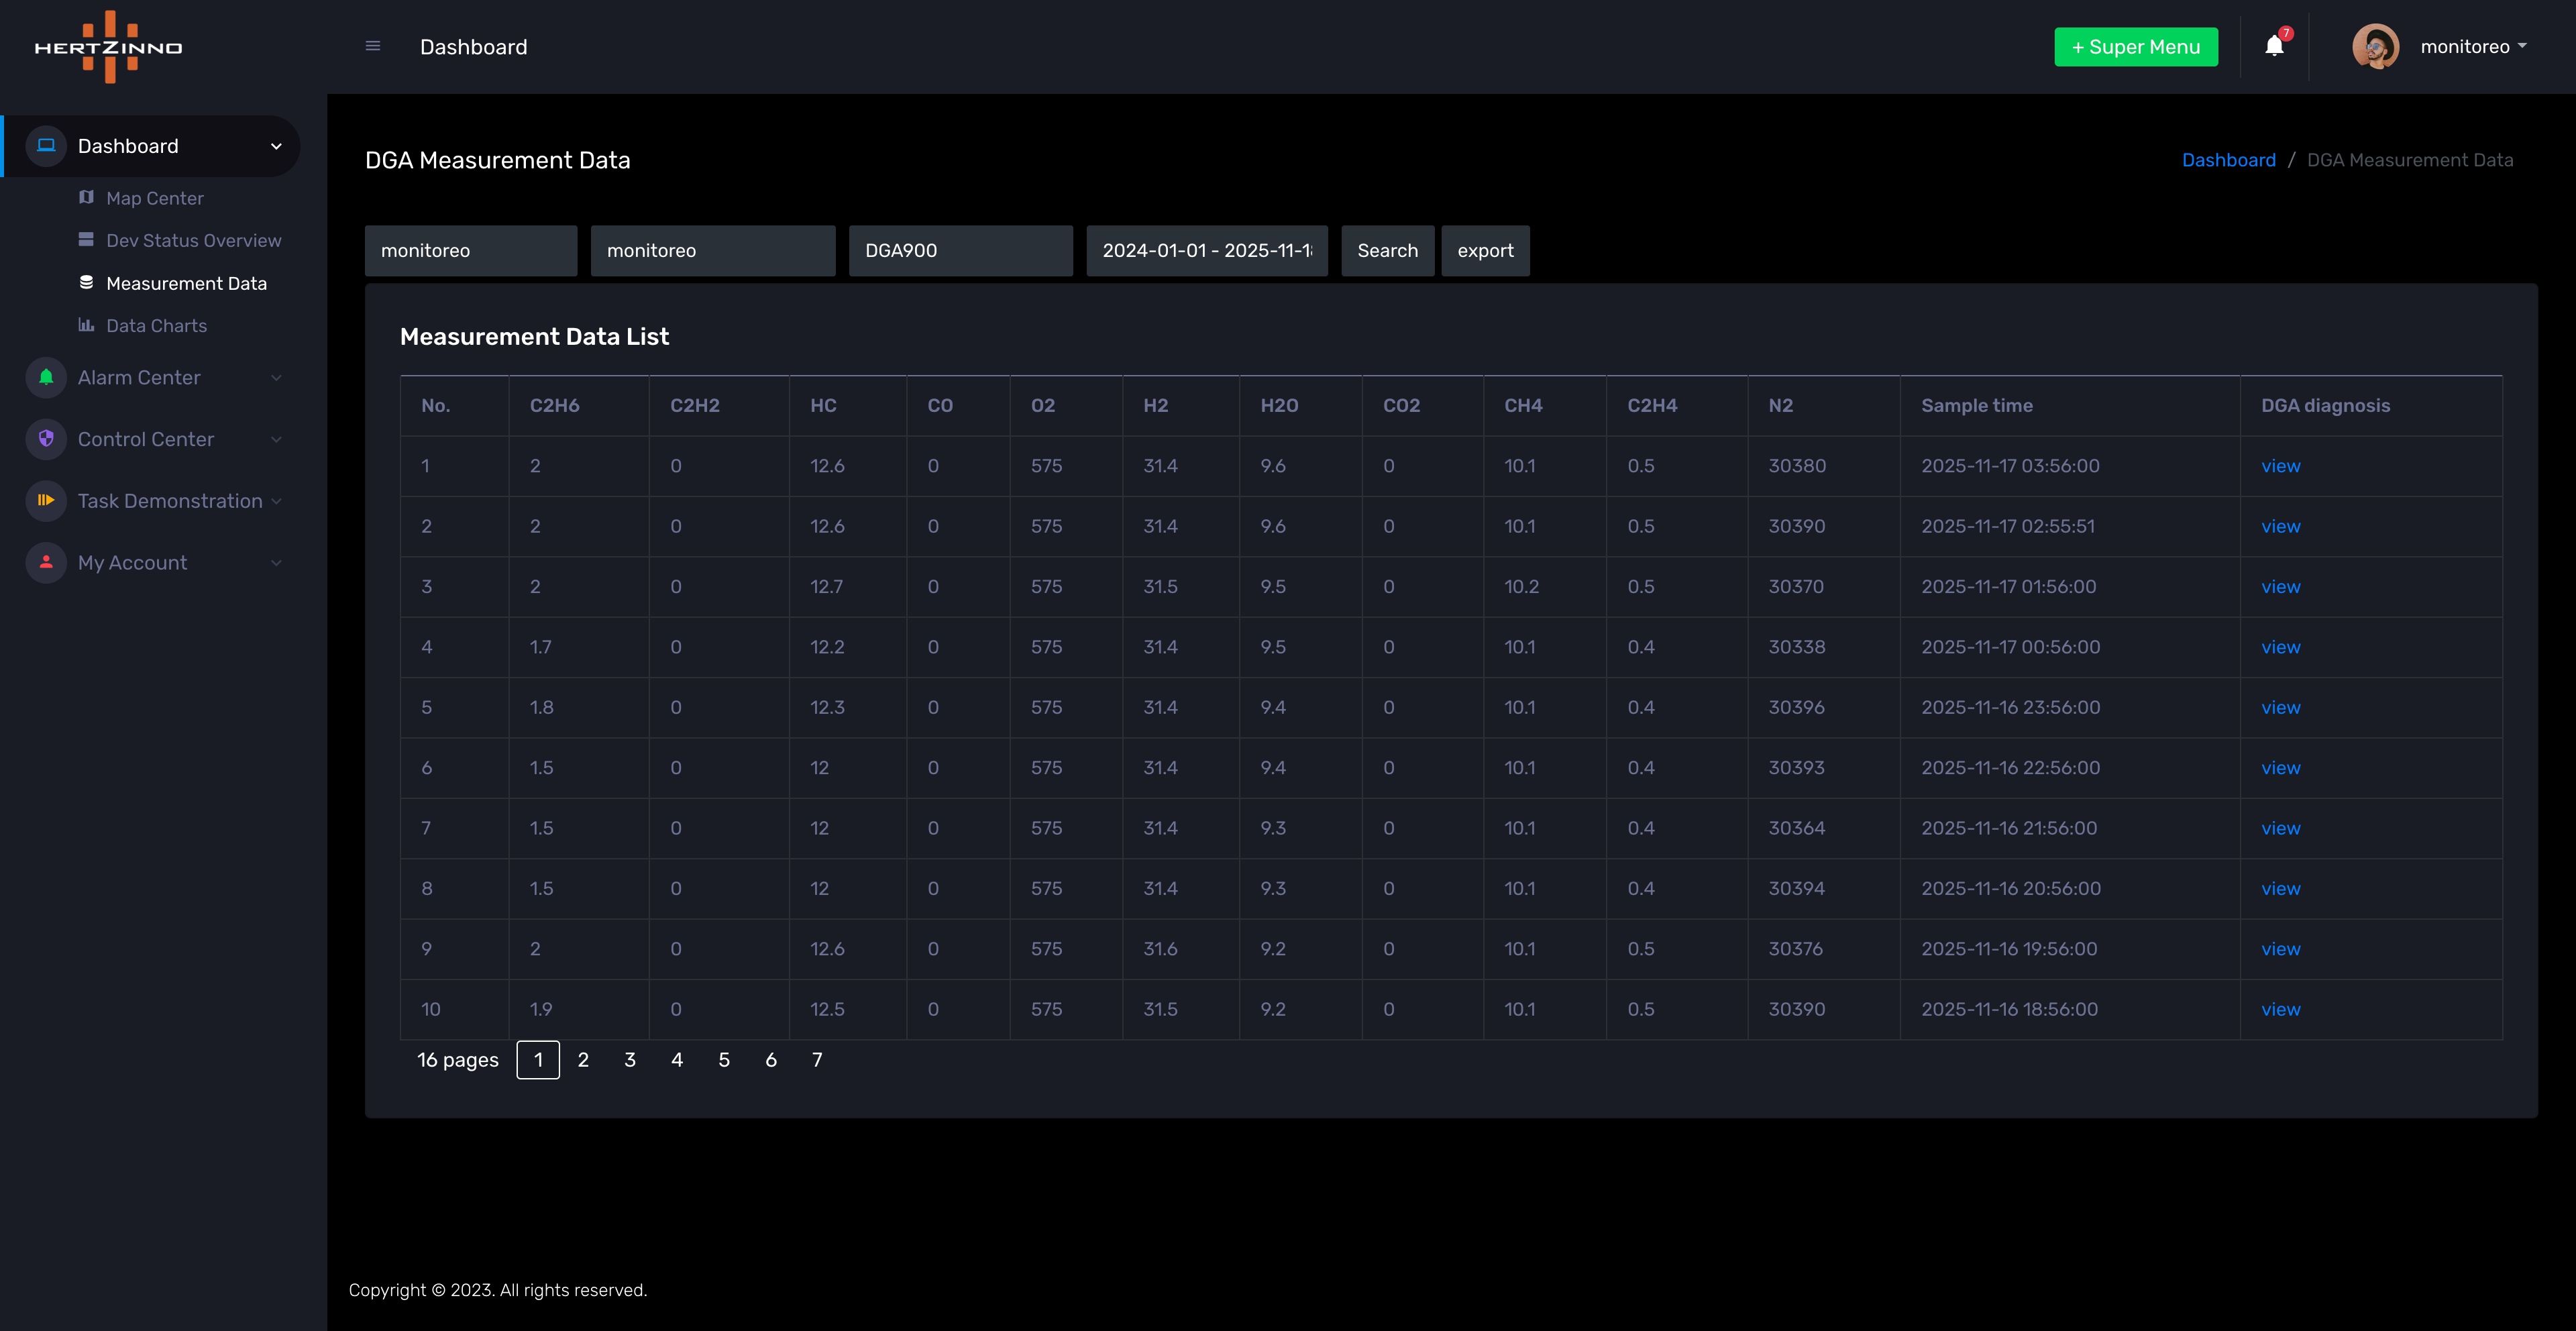This screenshot has width=2576, height=1331.
Task: Open Data Charts in the sidebar
Action: pyautogui.click(x=157, y=325)
